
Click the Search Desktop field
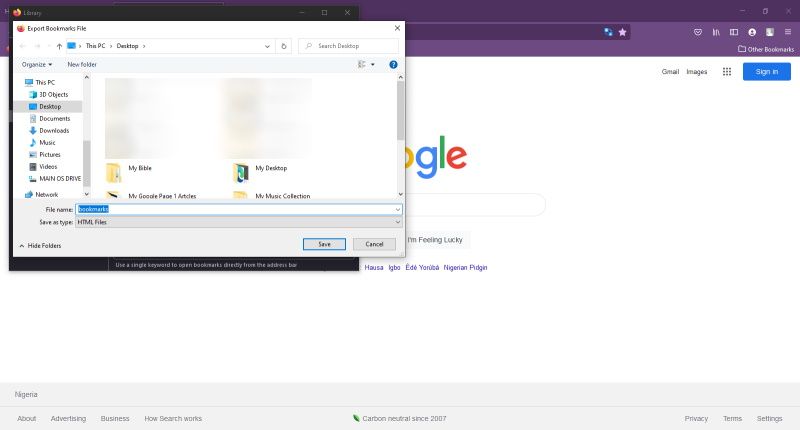348,46
